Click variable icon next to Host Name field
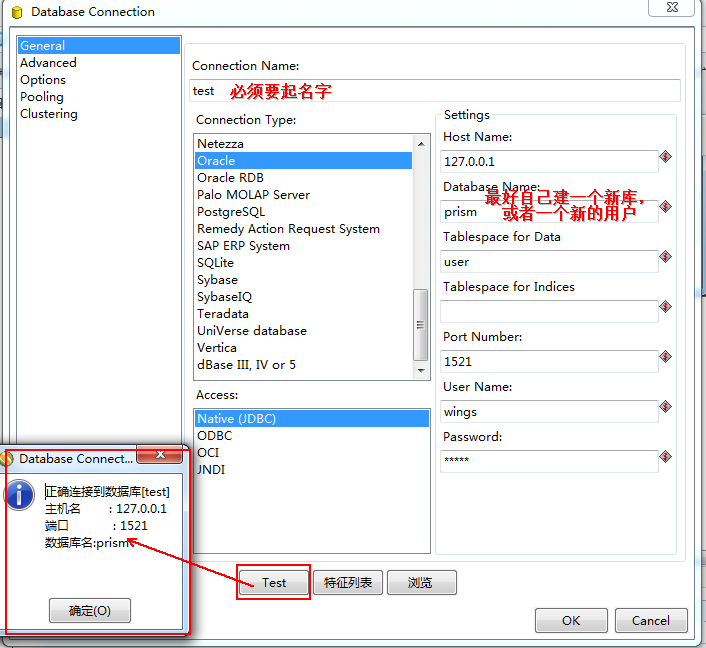The image size is (706, 648). tap(665, 157)
